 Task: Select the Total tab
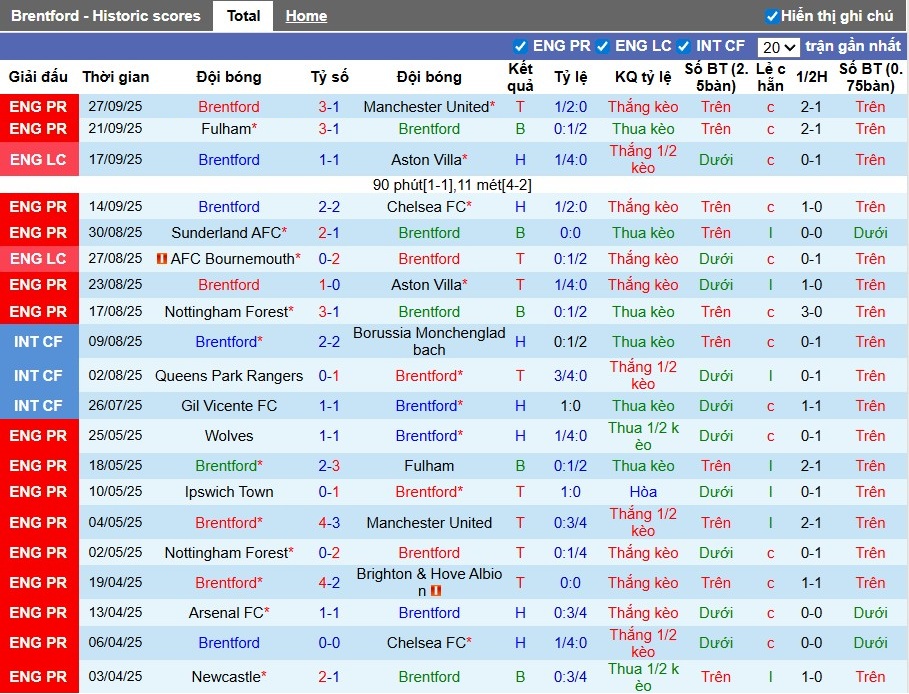point(243,15)
